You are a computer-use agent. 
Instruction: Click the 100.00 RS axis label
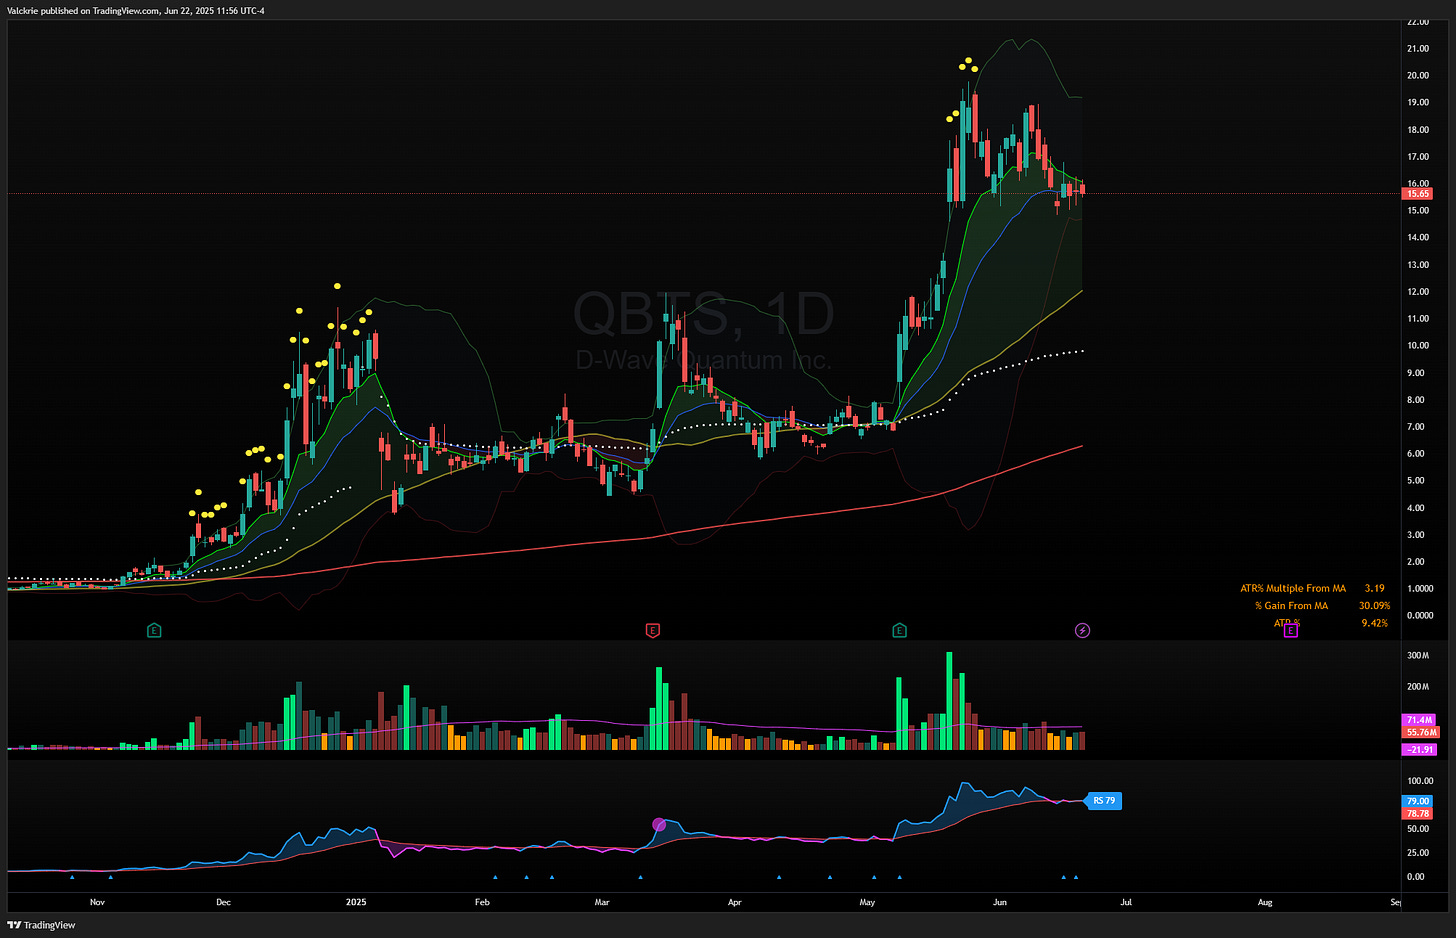click(1420, 781)
